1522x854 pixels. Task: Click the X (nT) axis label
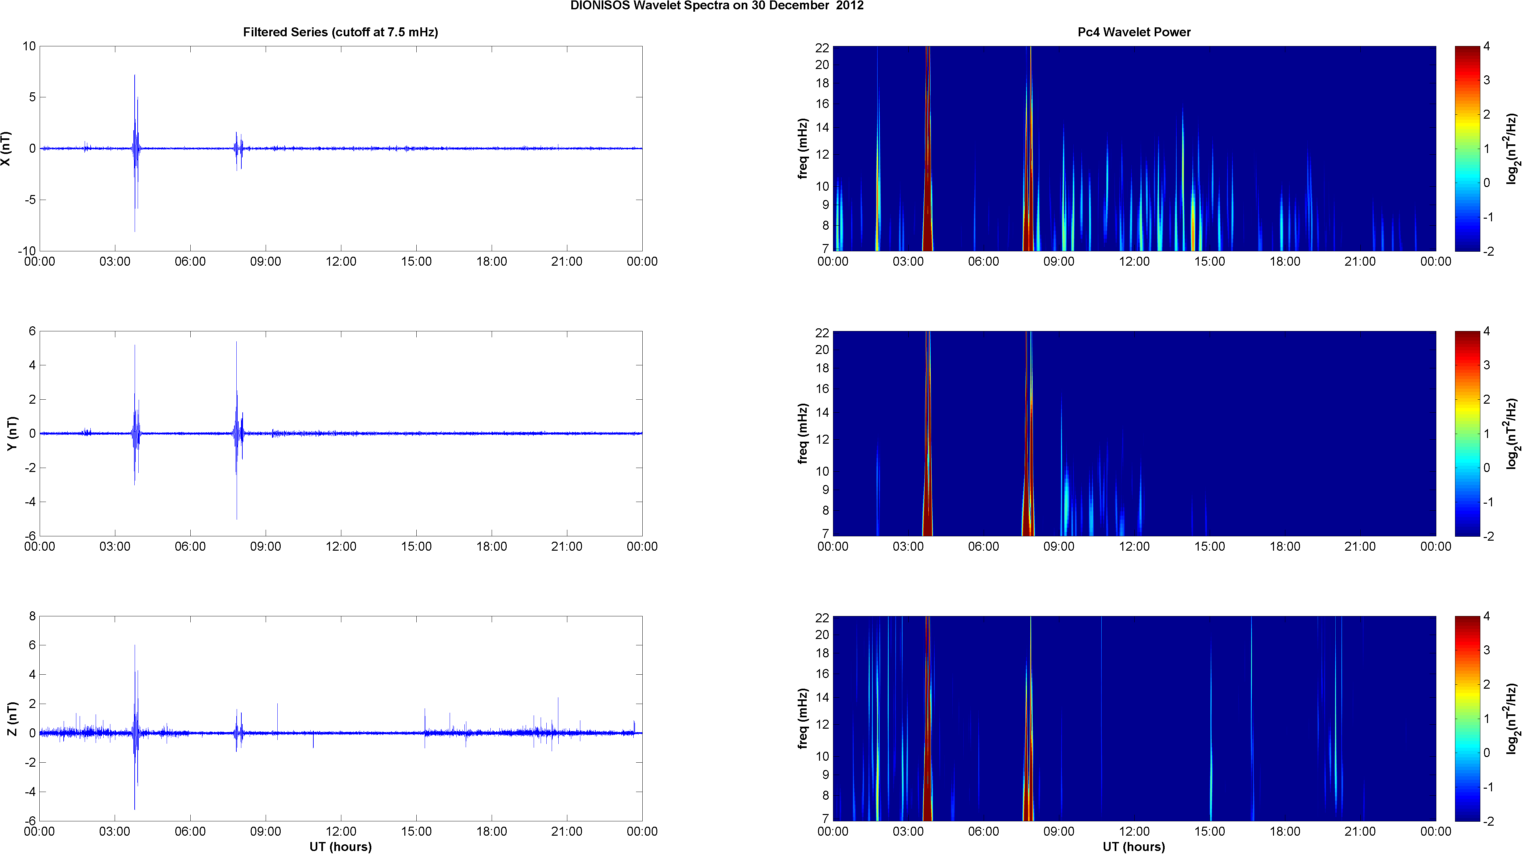pyautogui.click(x=6, y=148)
